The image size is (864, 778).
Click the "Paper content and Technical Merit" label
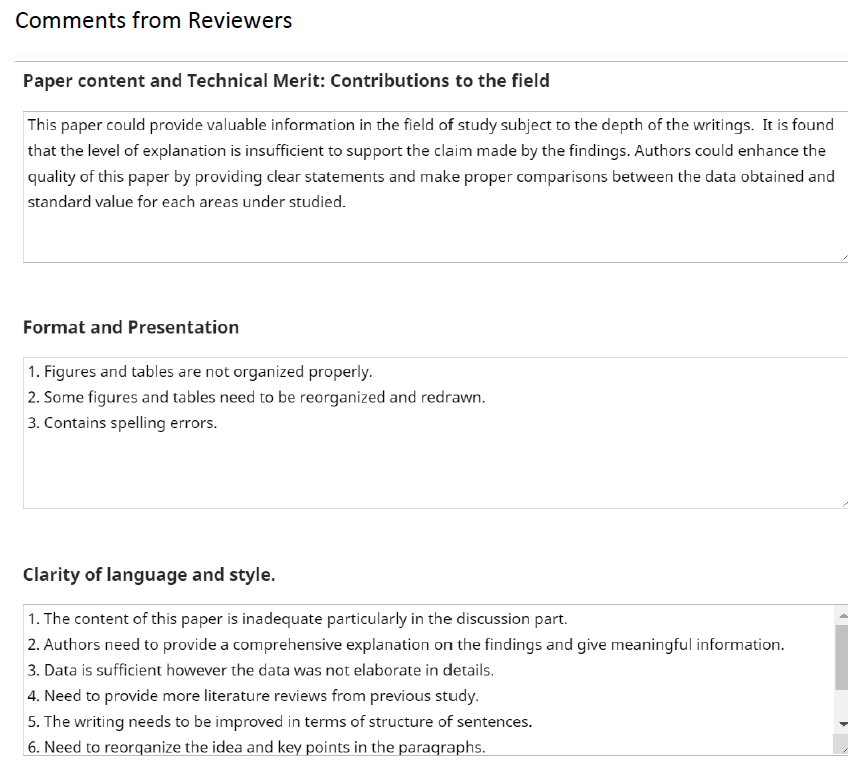point(286,81)
